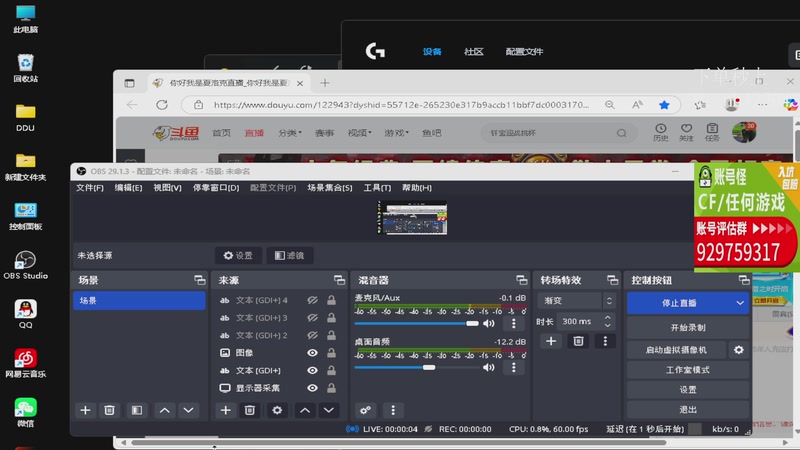Adjust the 300 ms duration stepper

click(608, 321)
